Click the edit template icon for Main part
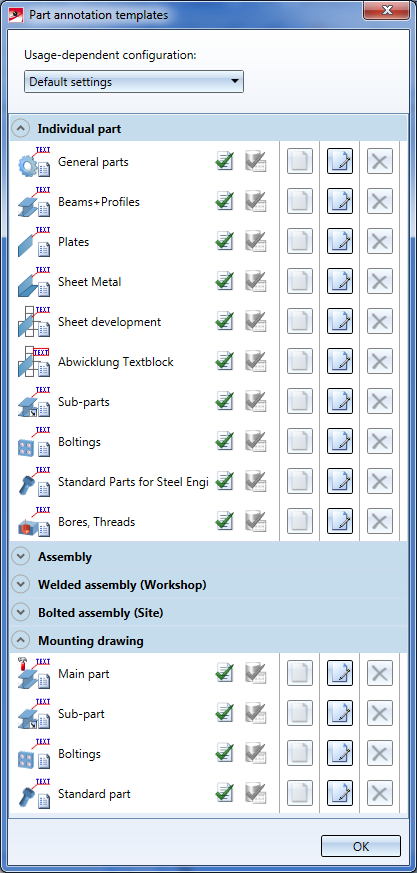 pos(340,674)
